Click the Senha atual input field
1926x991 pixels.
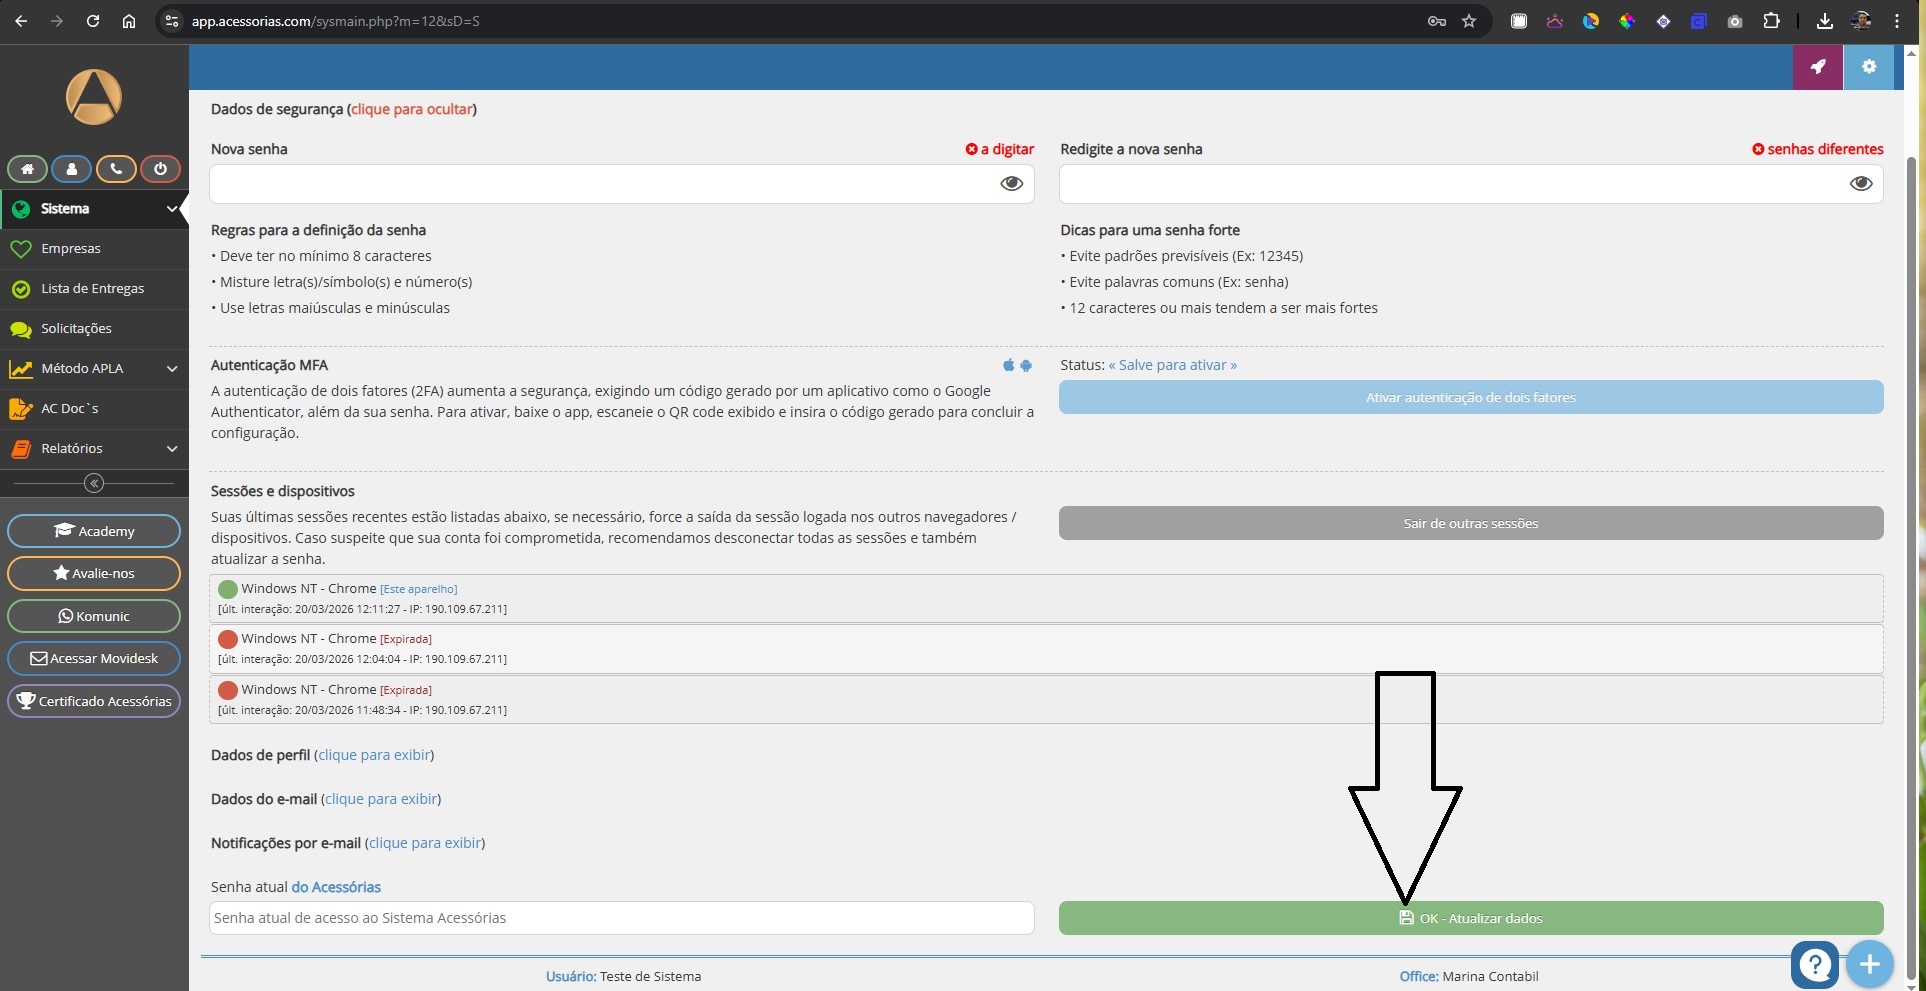621,918
